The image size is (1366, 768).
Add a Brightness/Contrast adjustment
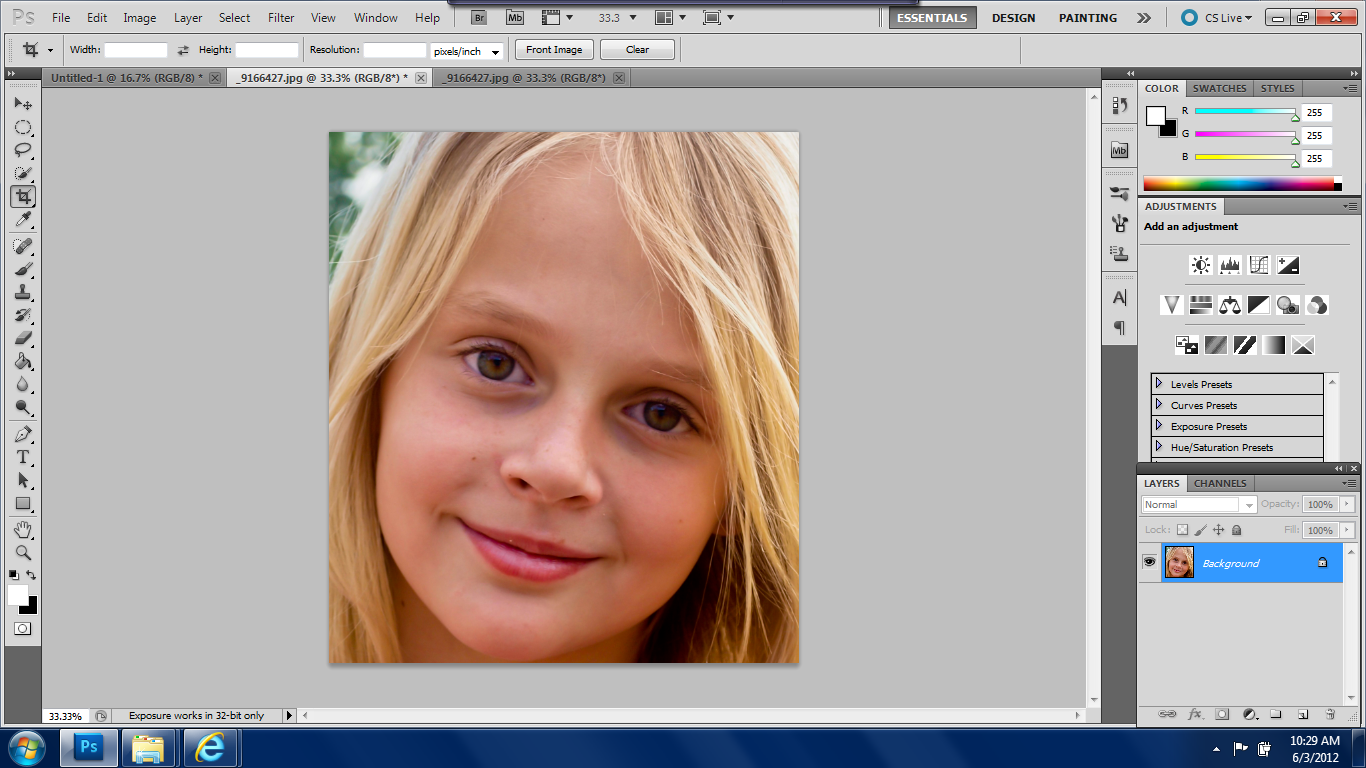click(x=1201, y=265)
